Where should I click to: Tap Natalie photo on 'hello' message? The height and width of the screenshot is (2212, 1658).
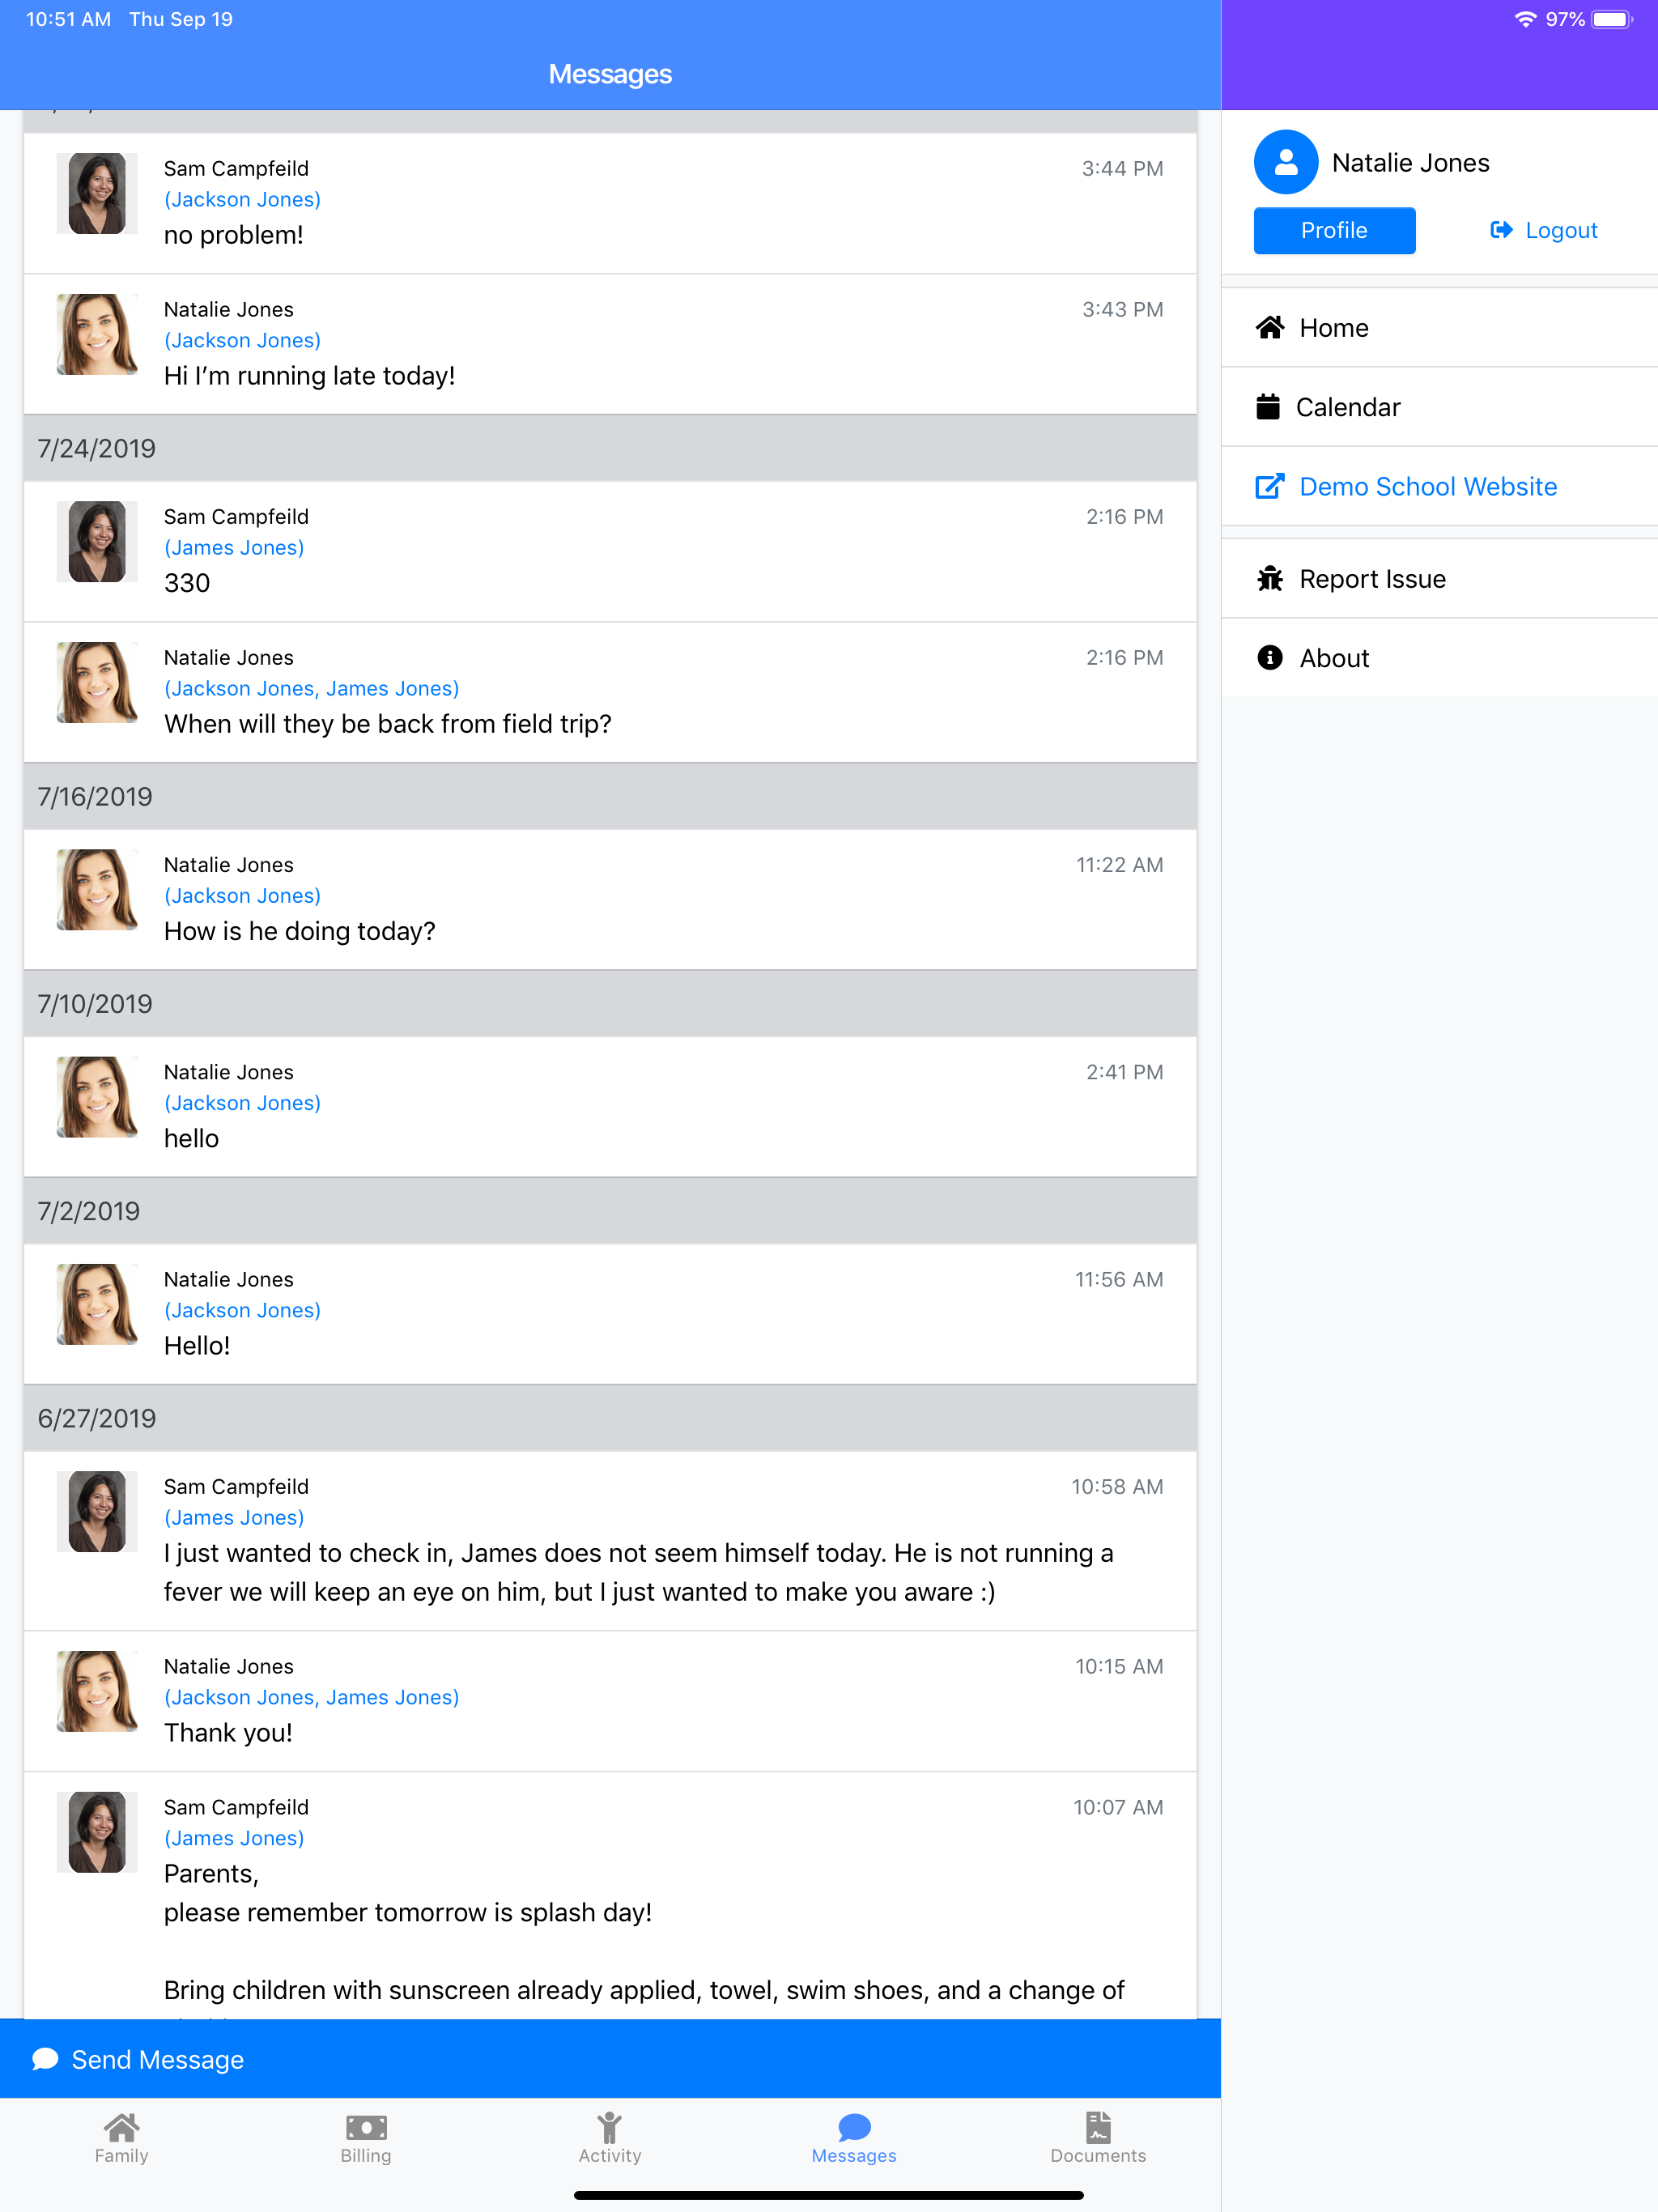click(x=97, y=1097)
